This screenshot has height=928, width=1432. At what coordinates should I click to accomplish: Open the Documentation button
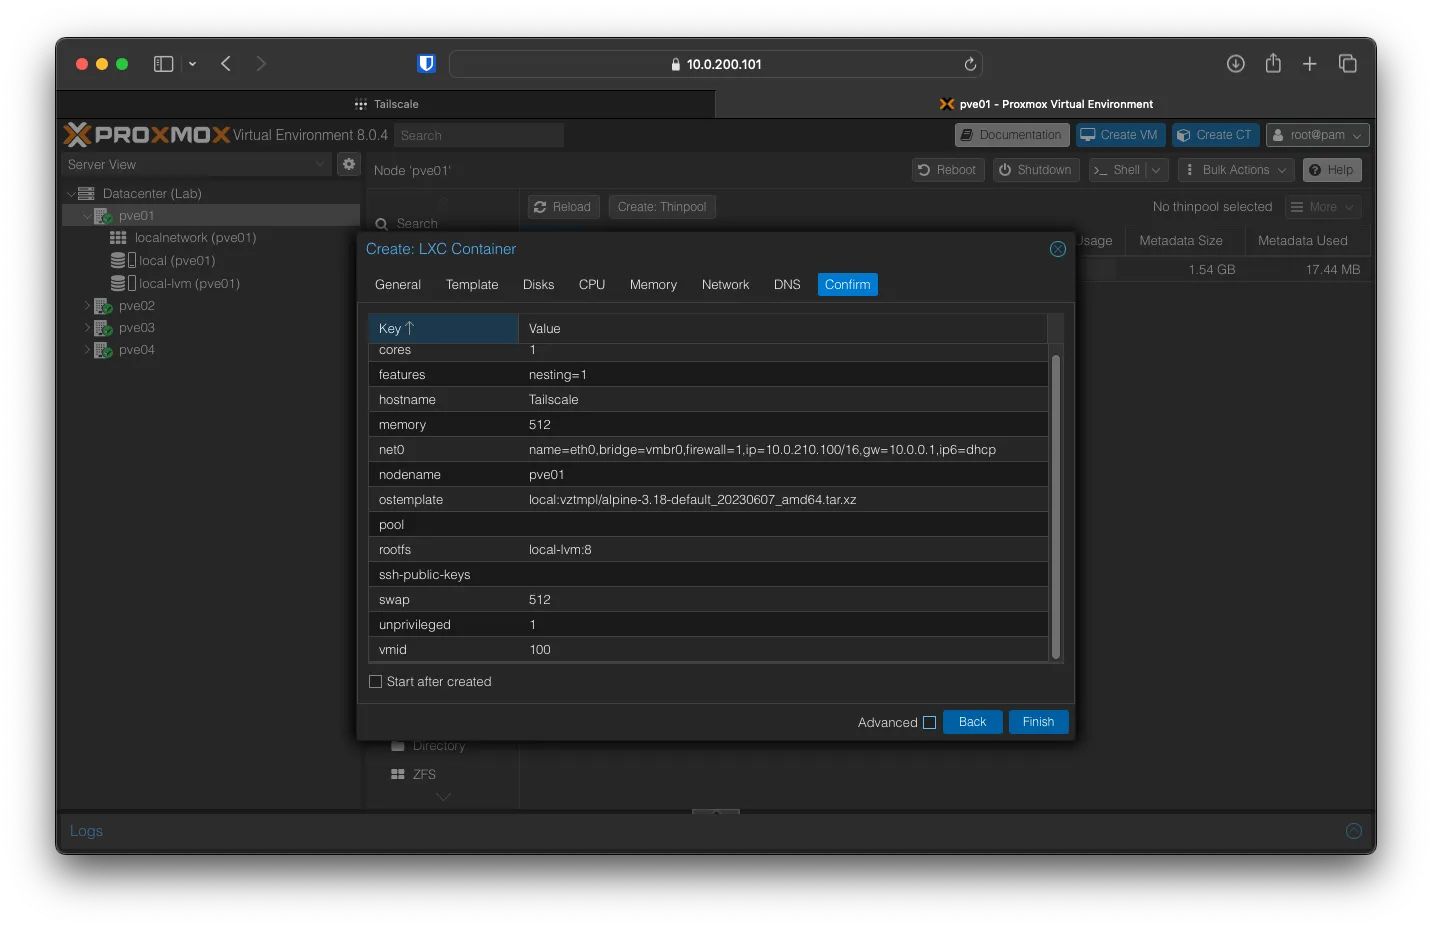click(x=1012, y=135)
